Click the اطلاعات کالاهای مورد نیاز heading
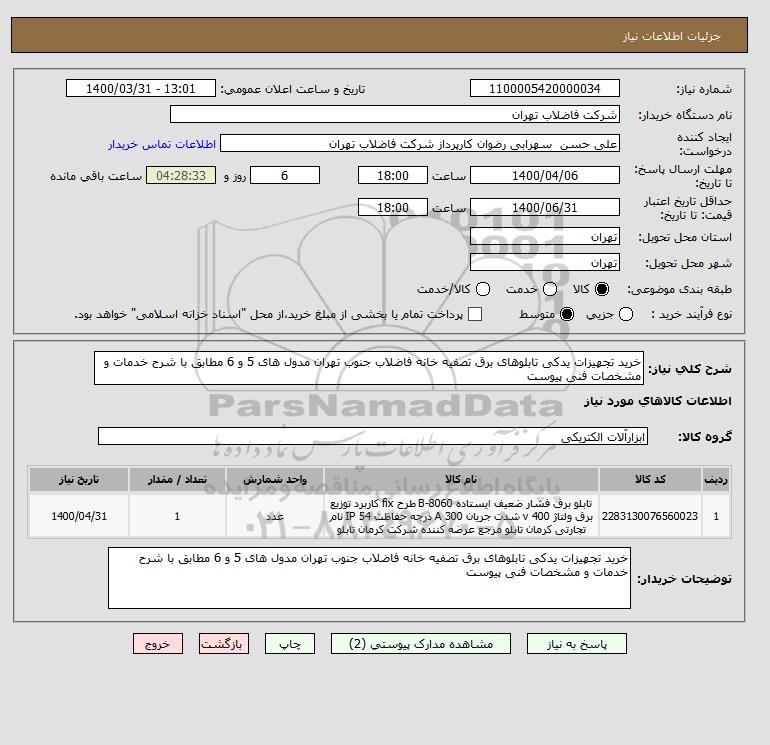This screenshot has height=745, width=770. pyautogui.click(x=658, y=401)
